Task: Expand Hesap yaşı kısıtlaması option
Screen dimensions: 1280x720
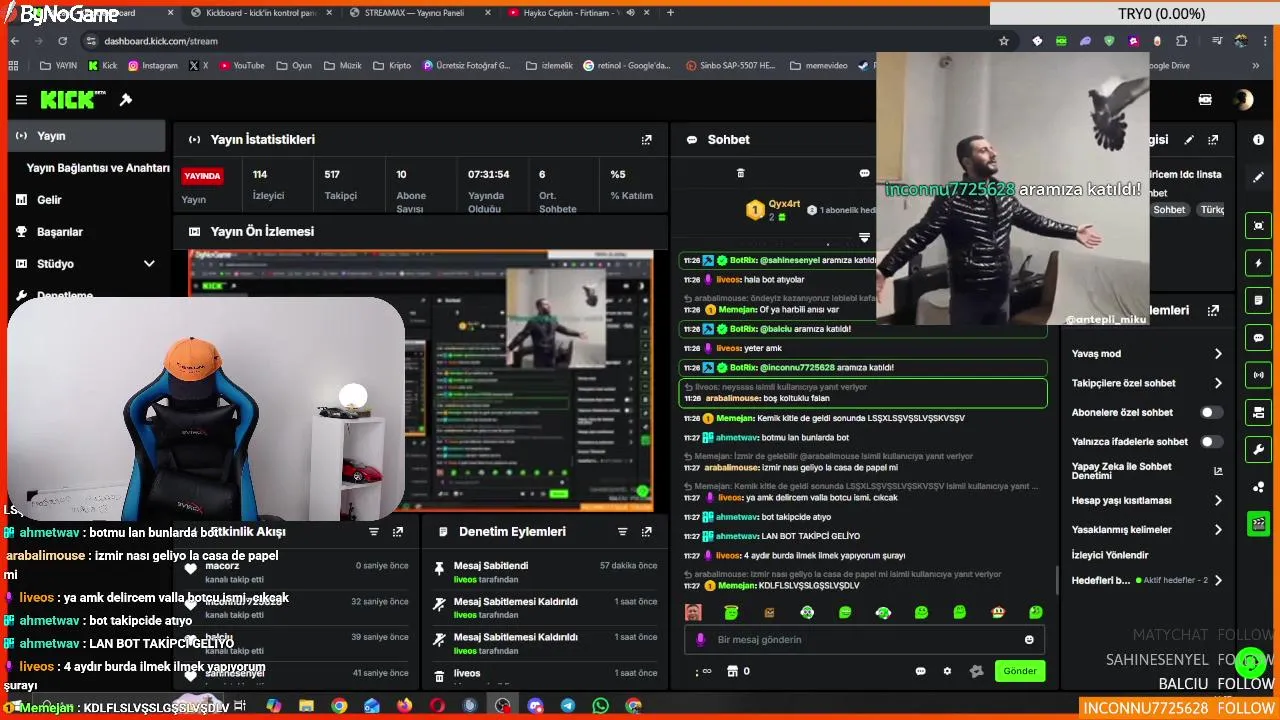Action: click(x=1218, y=500)
